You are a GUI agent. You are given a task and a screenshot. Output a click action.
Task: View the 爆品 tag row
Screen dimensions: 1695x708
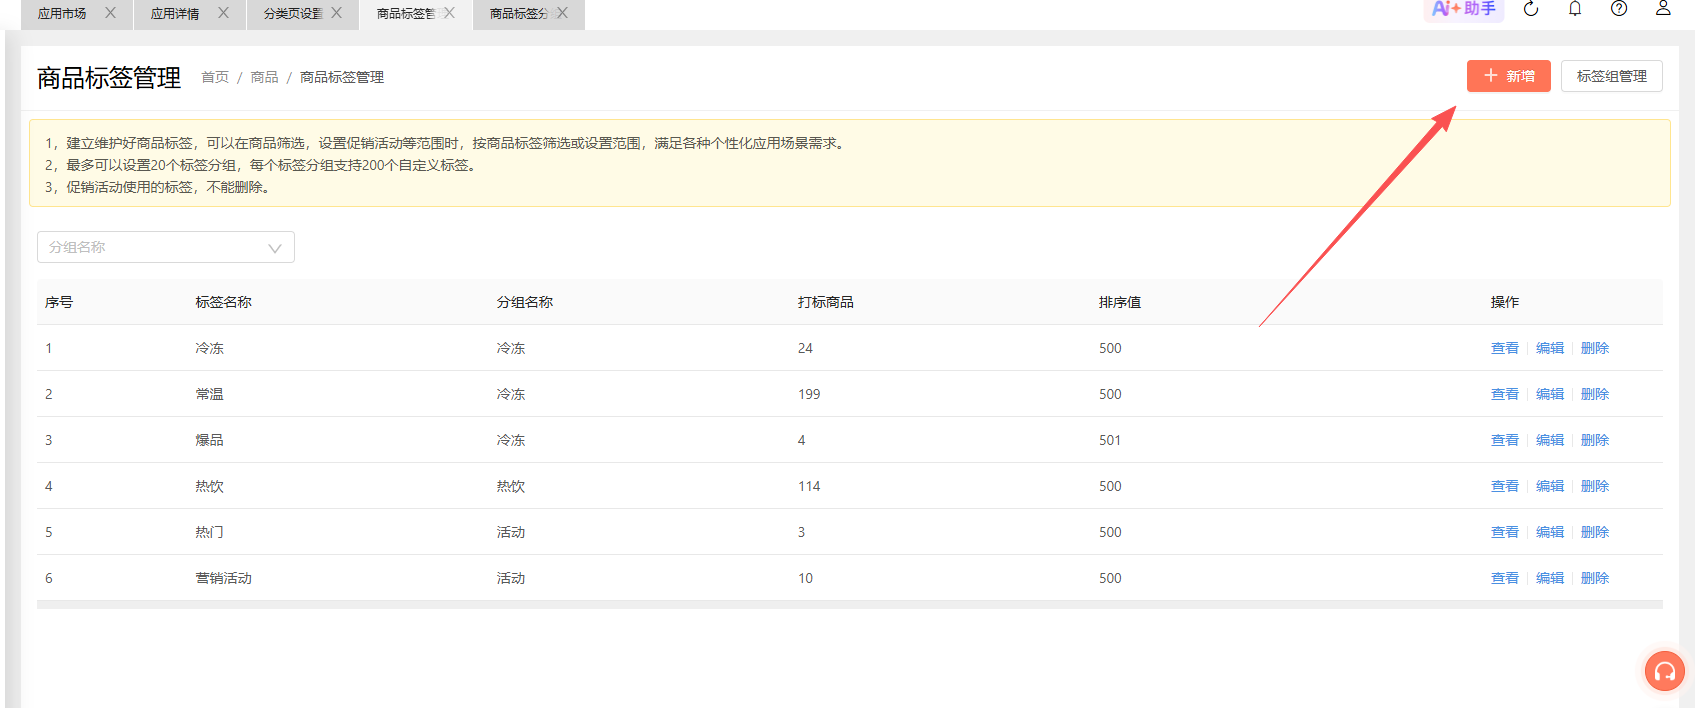coord(1504,440)
